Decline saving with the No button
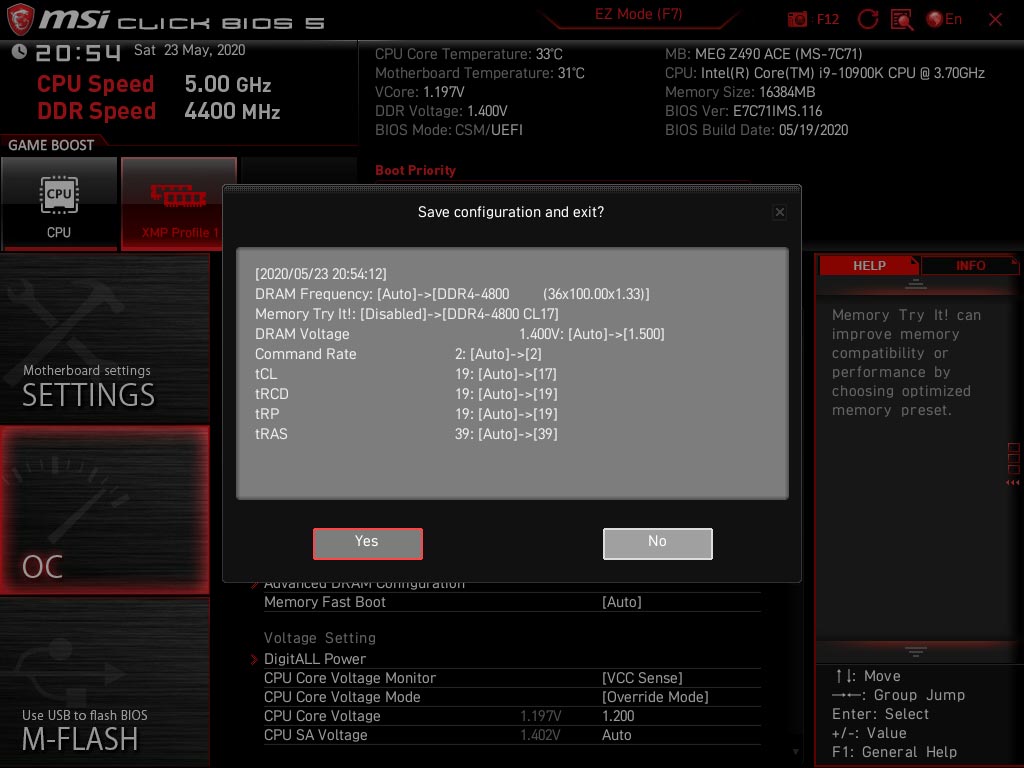1024x768 pixels. point(658,543)
